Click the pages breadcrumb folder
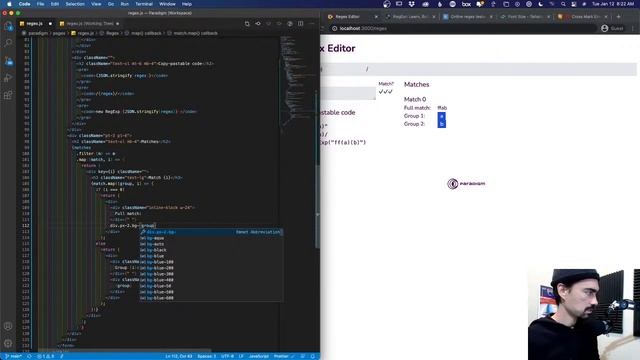This screenshot has width=640, height=360. (x=59, y=33)
